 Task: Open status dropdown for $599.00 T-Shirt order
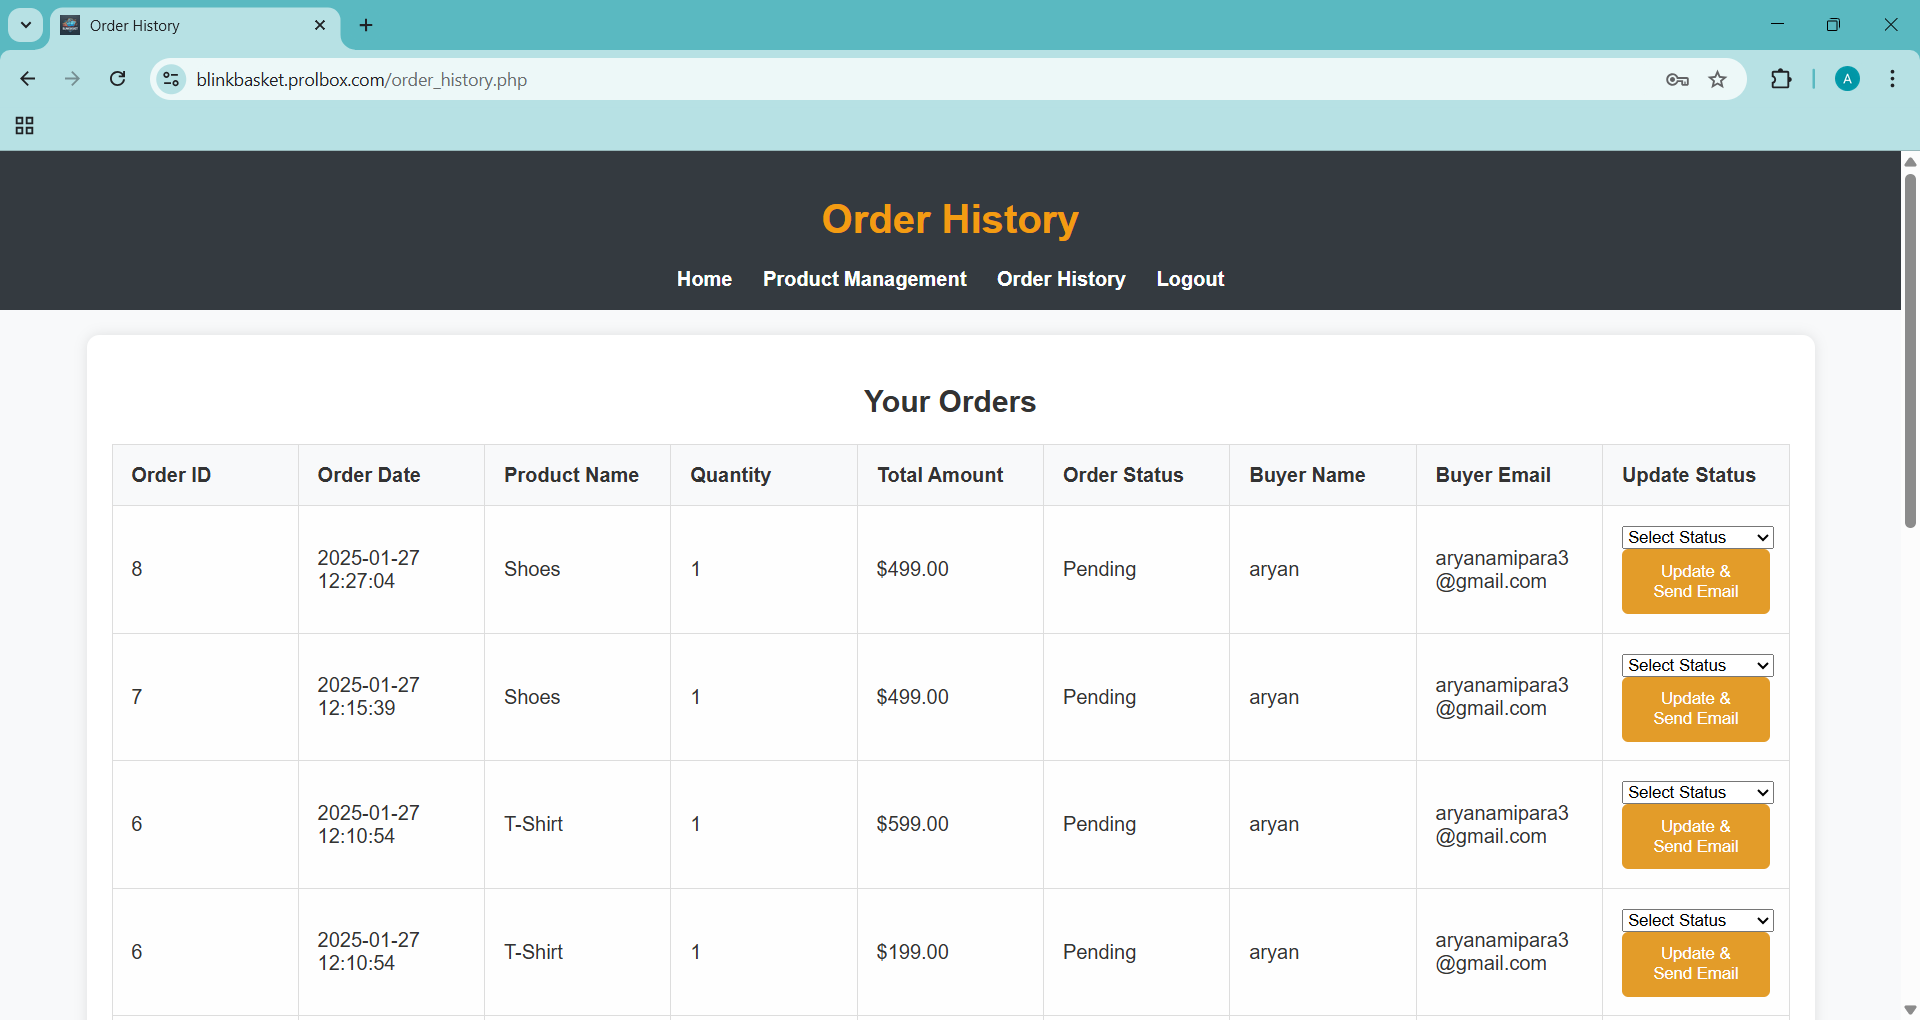click(x=1696, y=792)
